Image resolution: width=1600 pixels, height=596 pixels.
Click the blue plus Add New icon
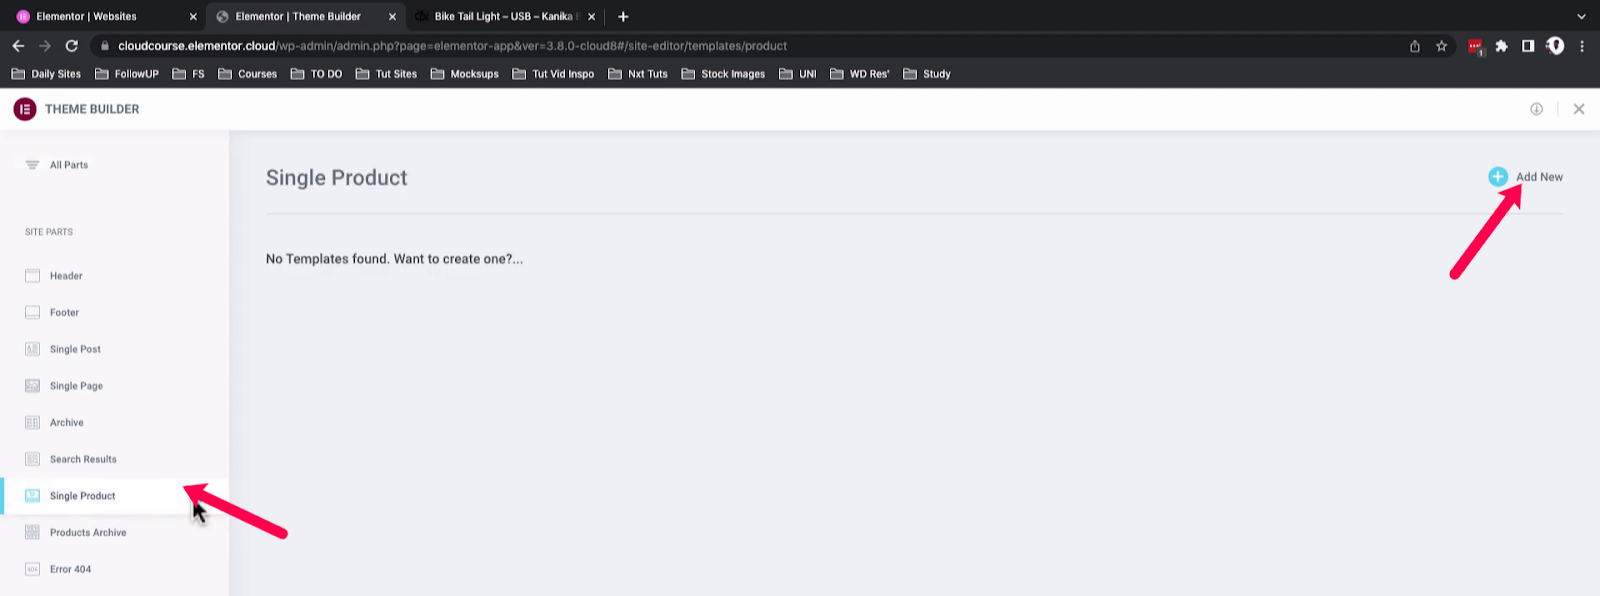click(x=1498, y=177)
